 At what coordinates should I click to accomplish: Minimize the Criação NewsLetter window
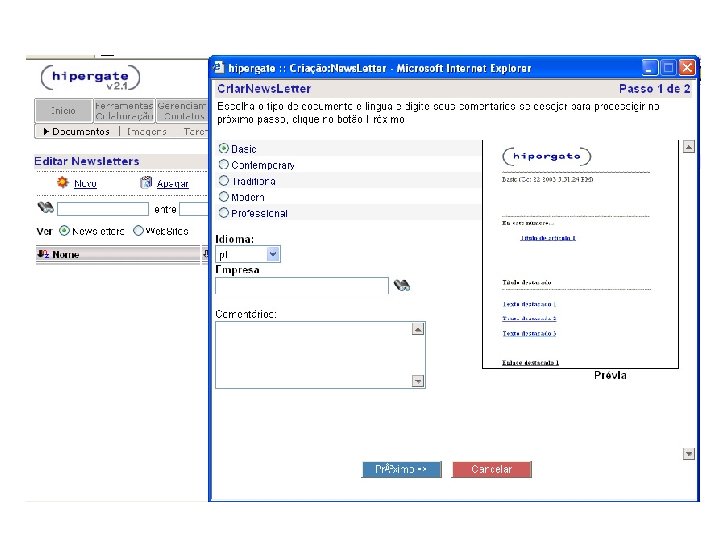click(649, 68)
